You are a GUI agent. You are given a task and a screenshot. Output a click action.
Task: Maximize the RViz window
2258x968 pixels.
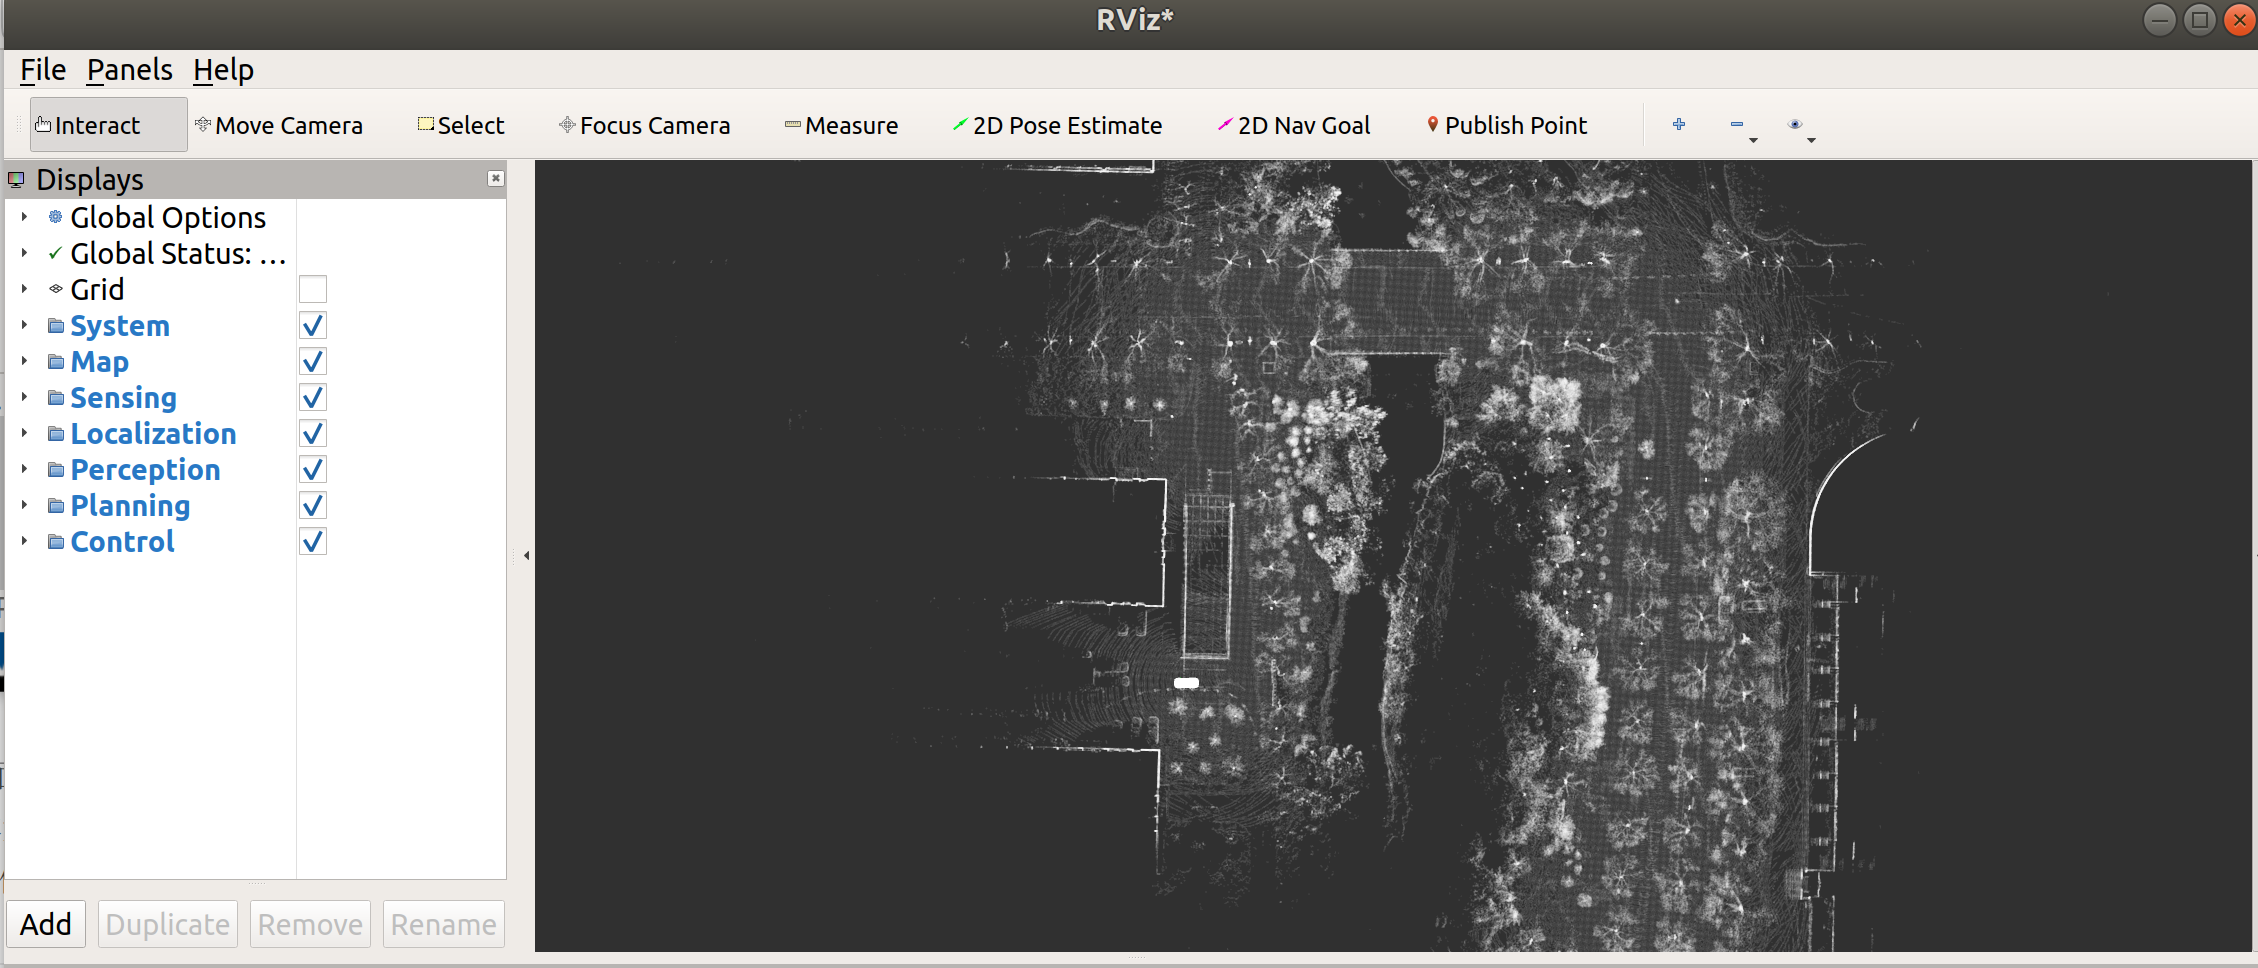(2200, 19)
